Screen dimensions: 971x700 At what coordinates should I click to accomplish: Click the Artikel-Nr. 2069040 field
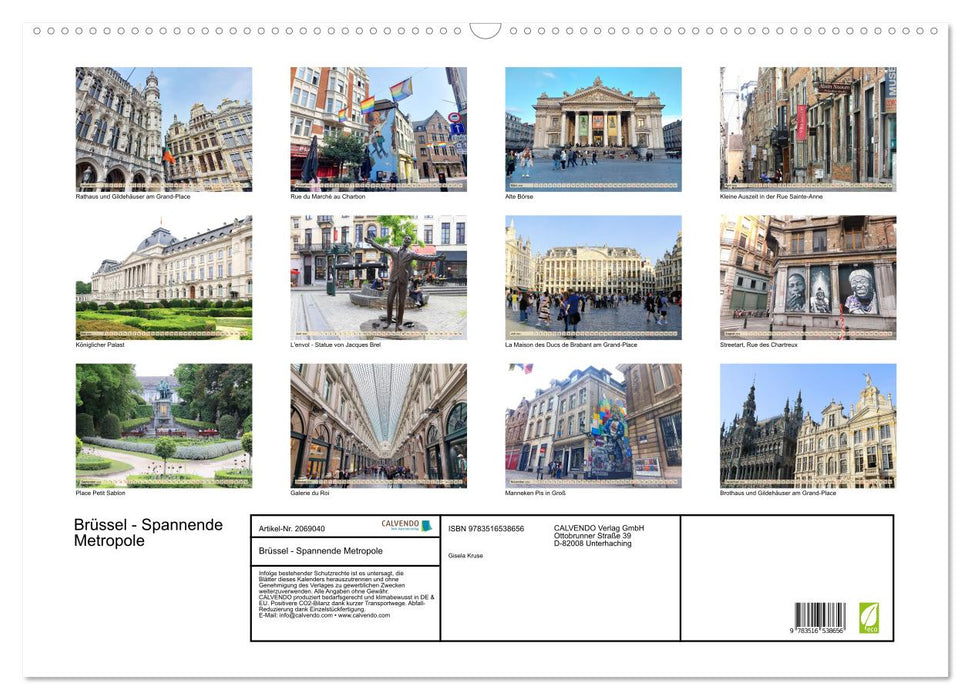[292, 528]
